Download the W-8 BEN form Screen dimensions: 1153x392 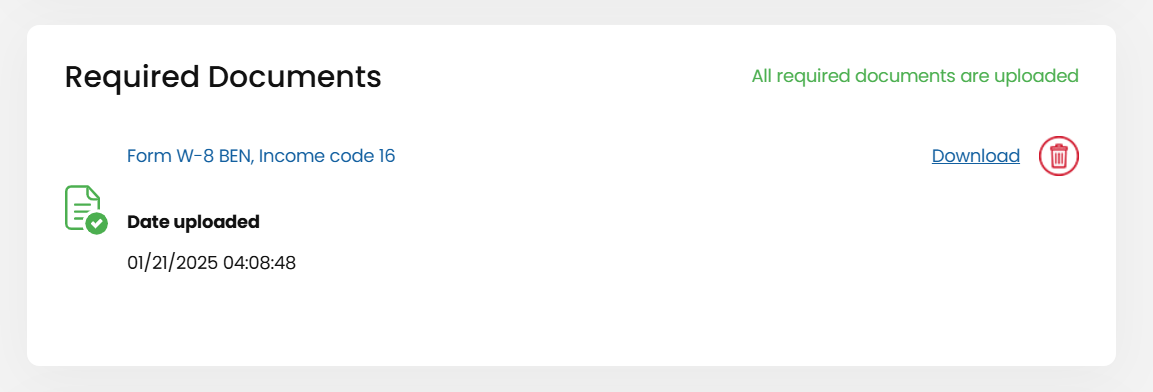tap(975, 156)
